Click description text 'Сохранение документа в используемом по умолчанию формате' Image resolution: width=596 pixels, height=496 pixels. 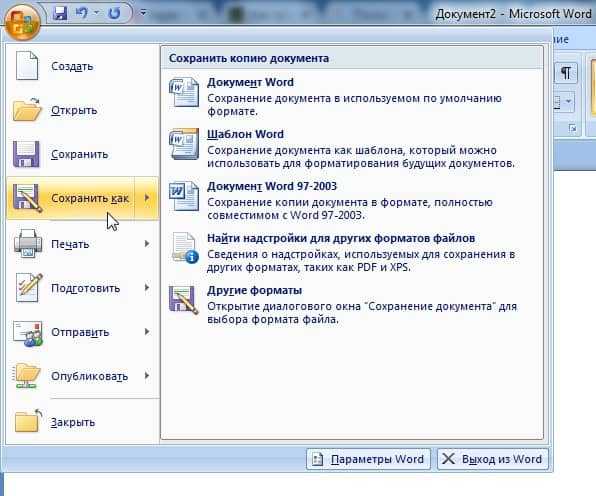[354, 105]
